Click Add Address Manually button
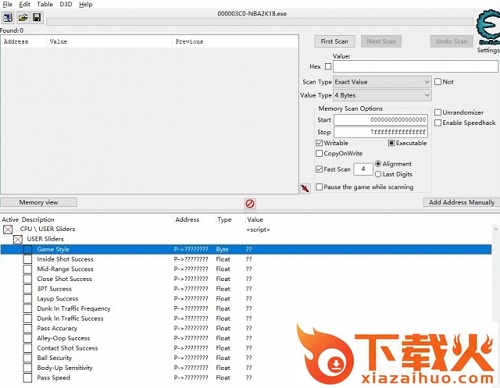The image size is (500, 388). (462, 202)
